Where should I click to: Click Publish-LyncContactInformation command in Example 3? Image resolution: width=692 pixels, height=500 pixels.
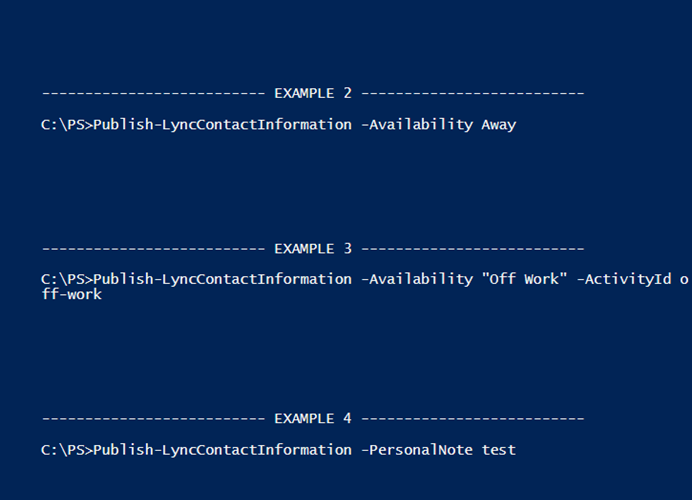(222, 279)
